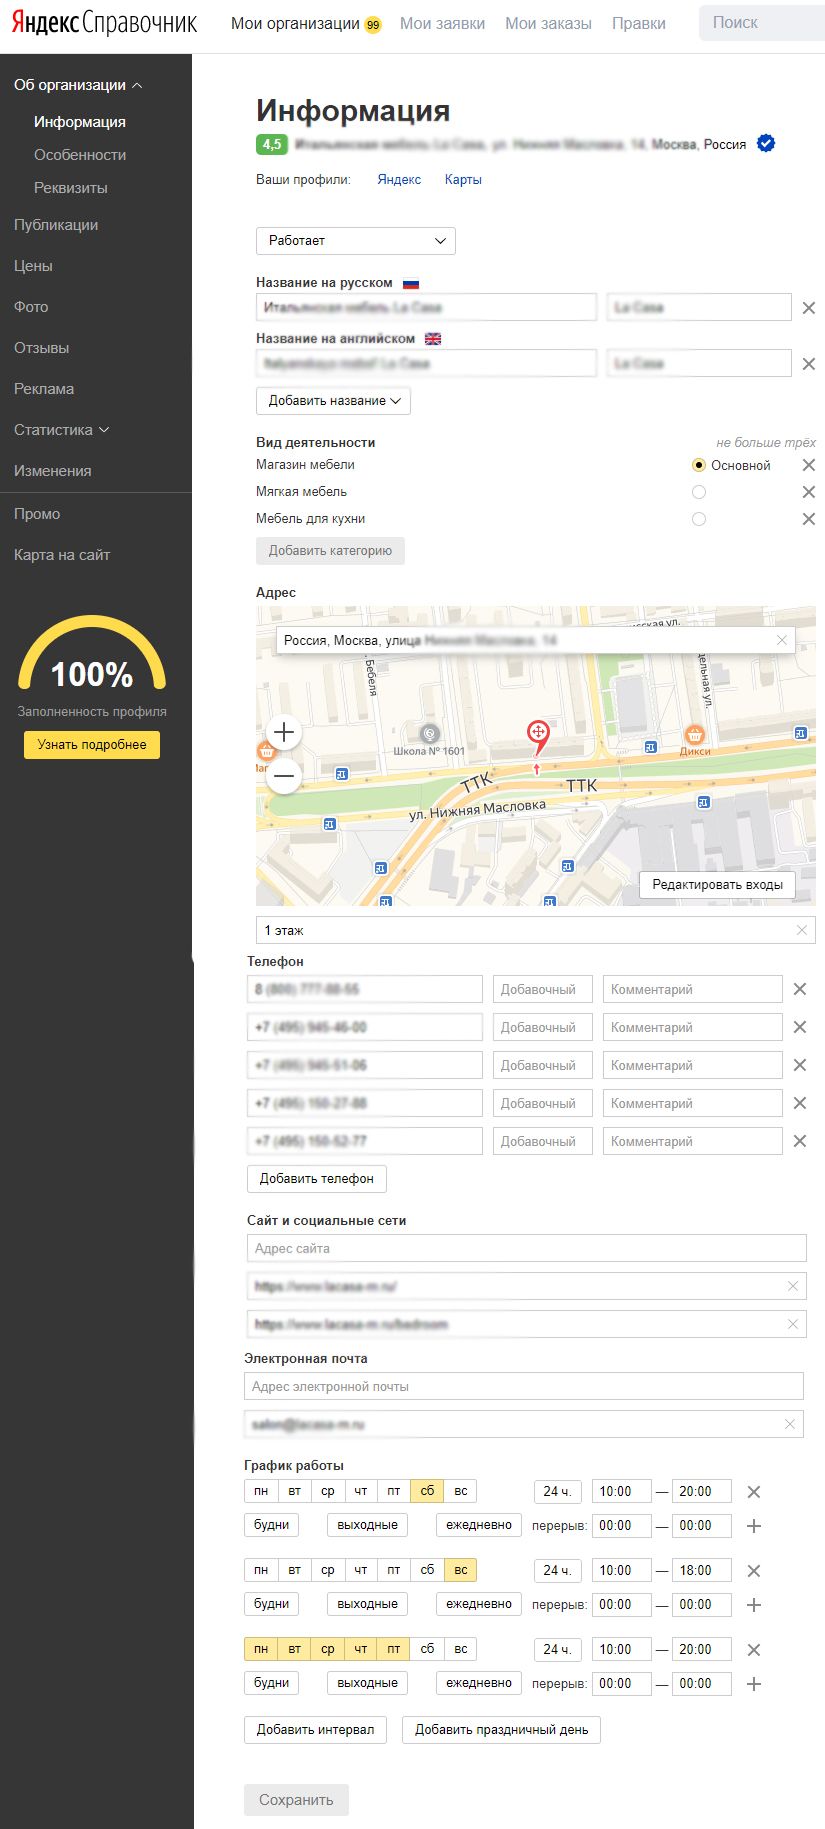
Task: Remove the English name row with X
Action: click(x=809, y=364)
